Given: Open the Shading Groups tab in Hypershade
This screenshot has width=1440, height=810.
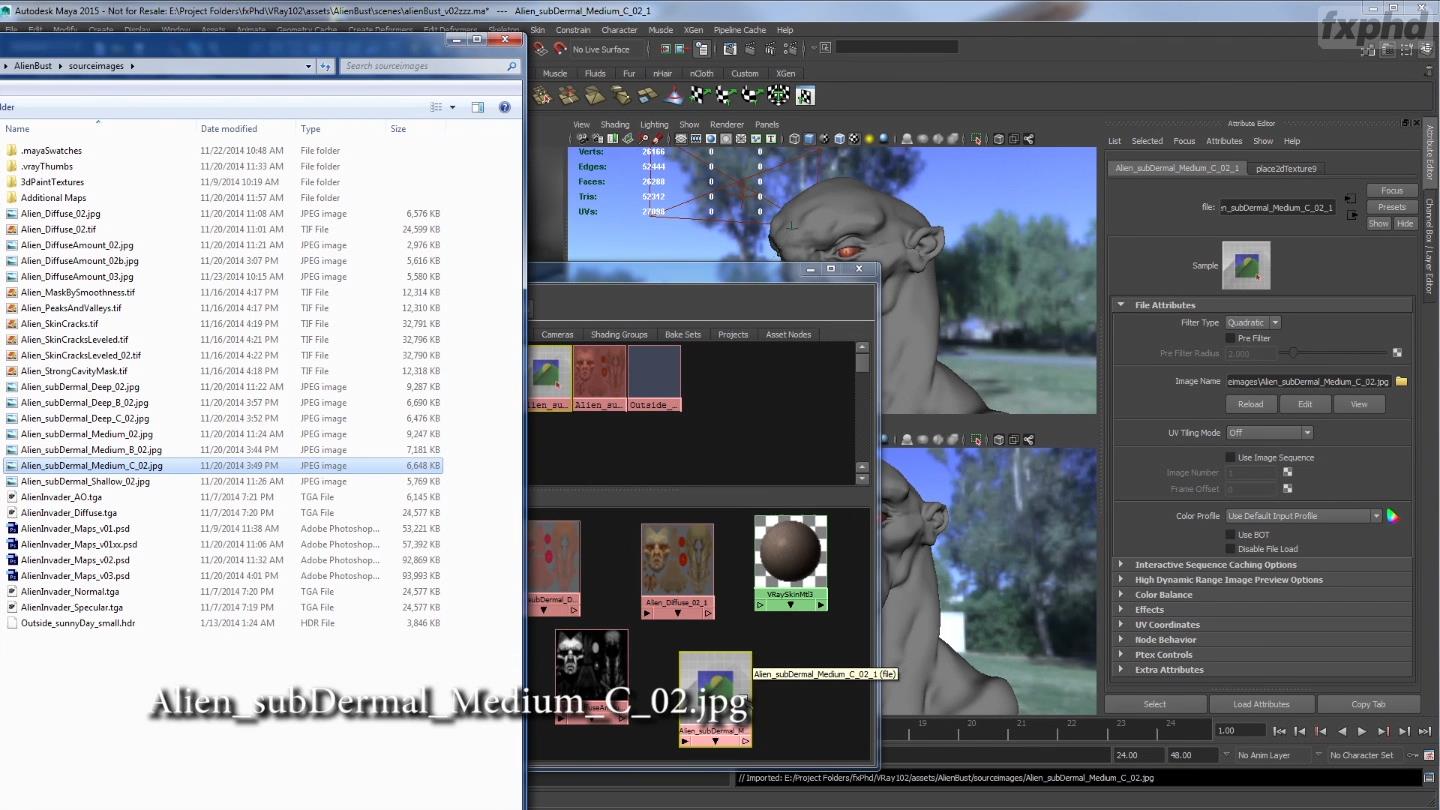Looking at the screenshot, I should coord(619,334).
